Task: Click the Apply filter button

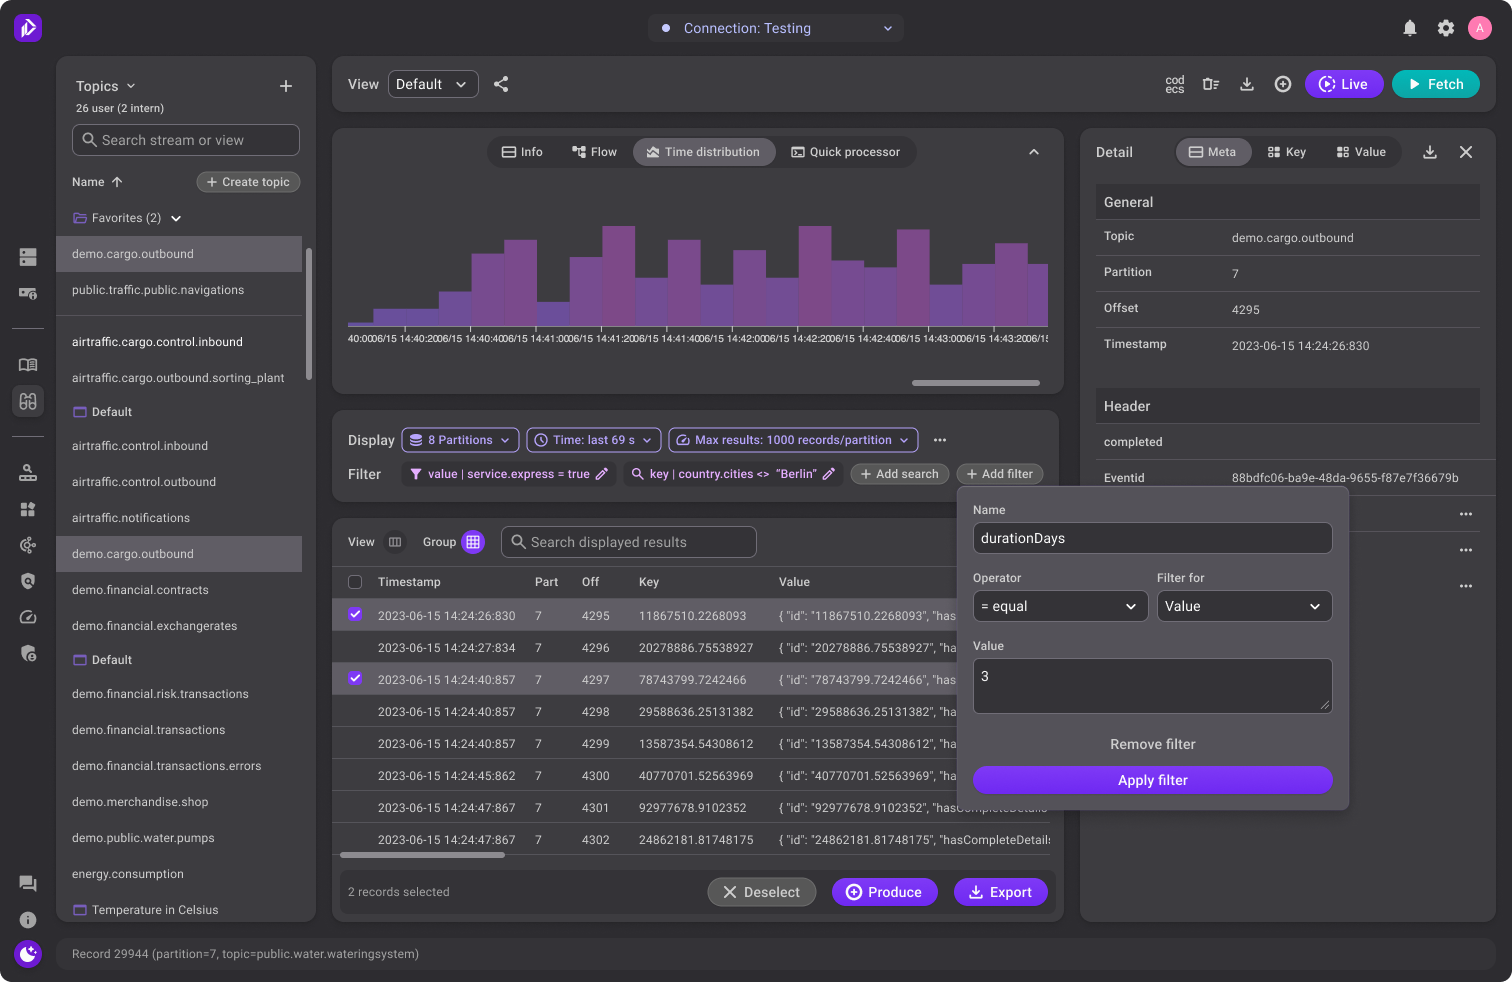Action: tap(1152, 780)
